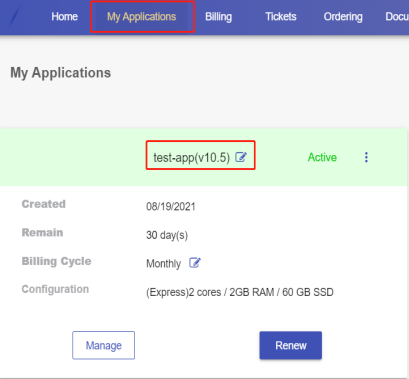409x379 pixels.
Task: Click the 30 day(s) remaining value
Action: [167, 235]
